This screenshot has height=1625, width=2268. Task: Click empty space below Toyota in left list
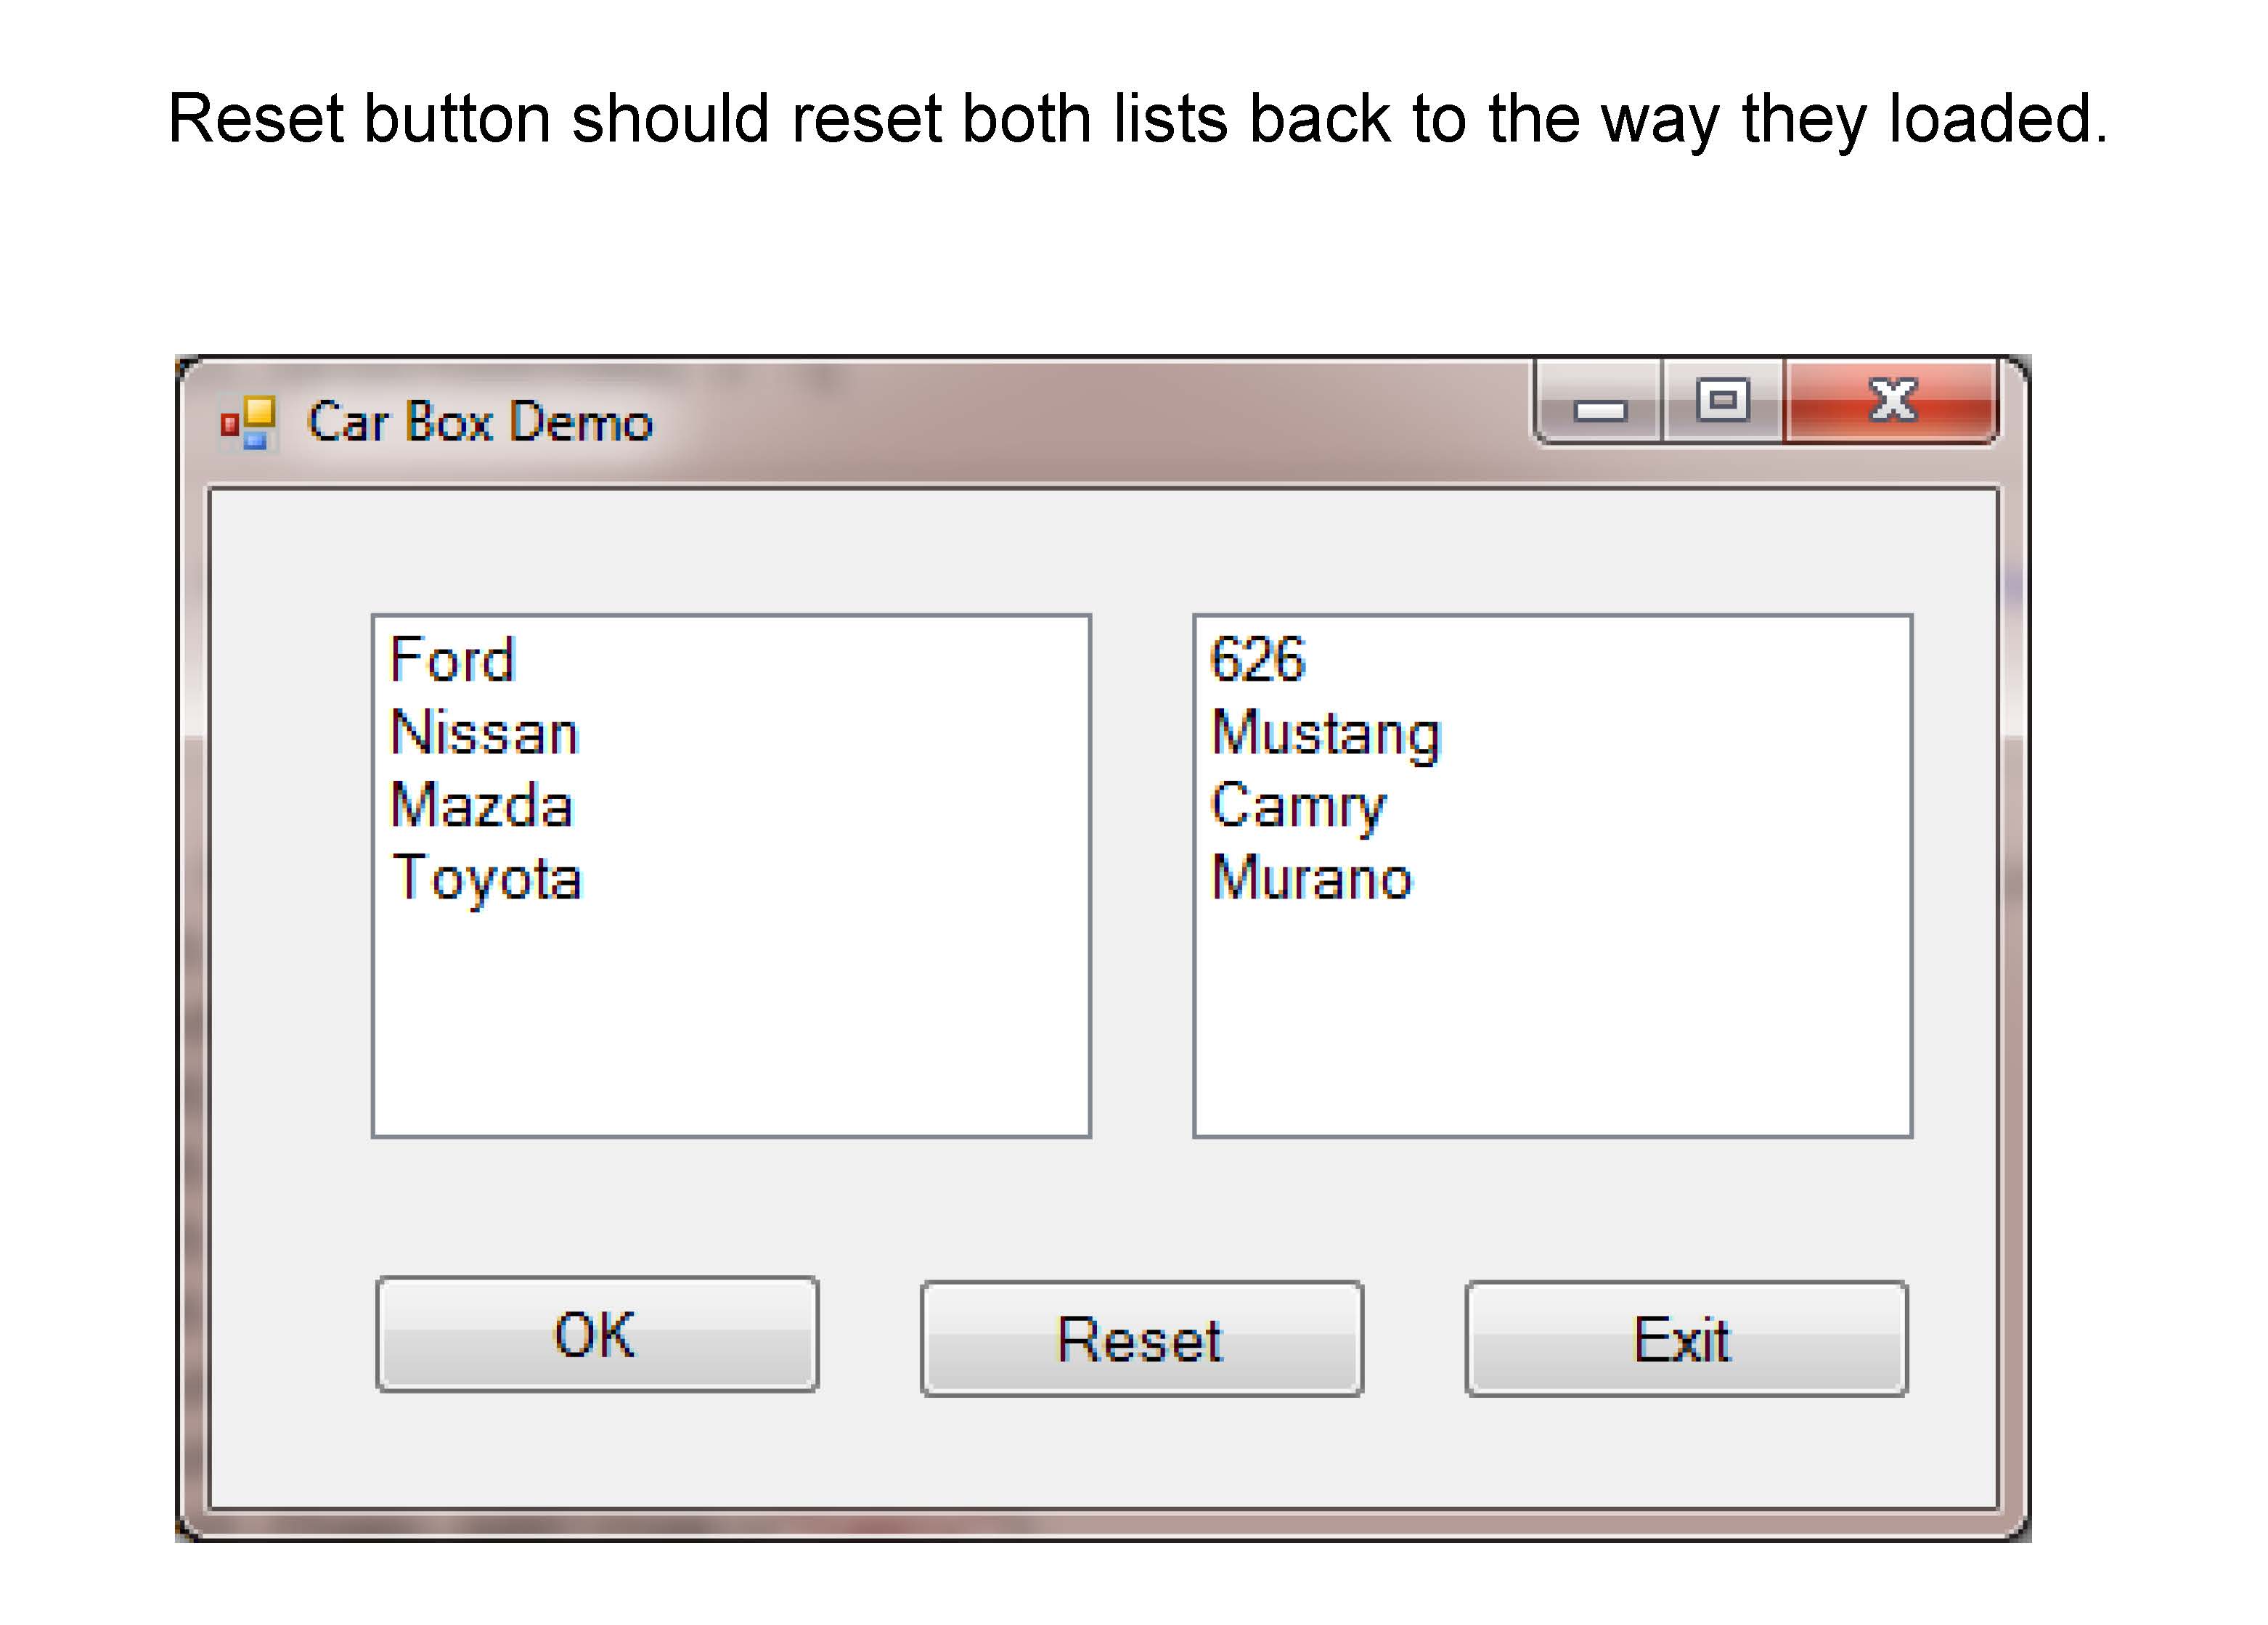click(730, 1020)
